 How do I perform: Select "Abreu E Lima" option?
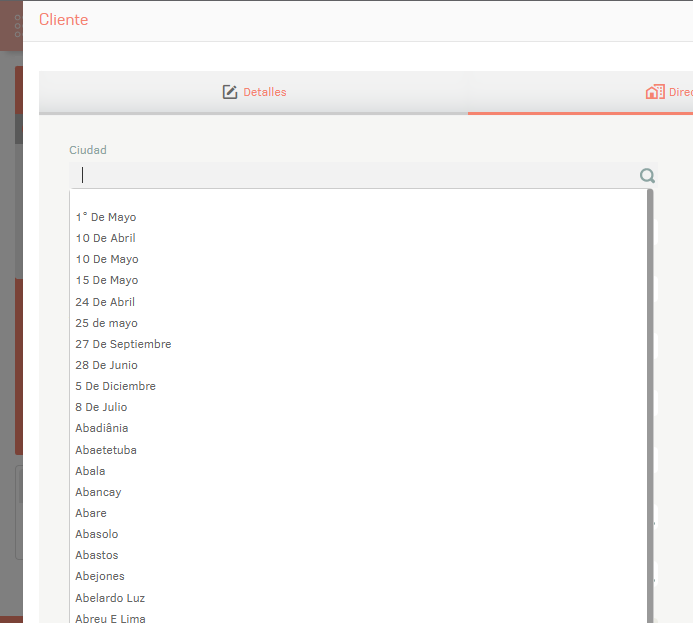tap(358, 617)
